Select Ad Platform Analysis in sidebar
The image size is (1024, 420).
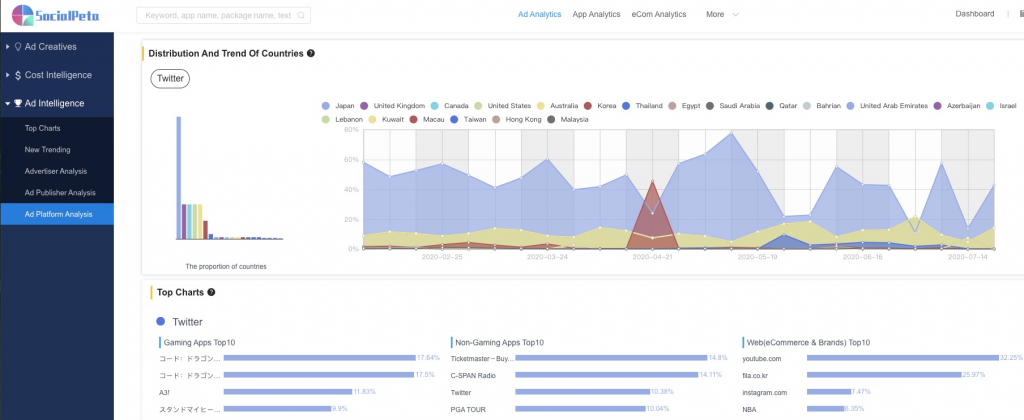coord(57,214)
